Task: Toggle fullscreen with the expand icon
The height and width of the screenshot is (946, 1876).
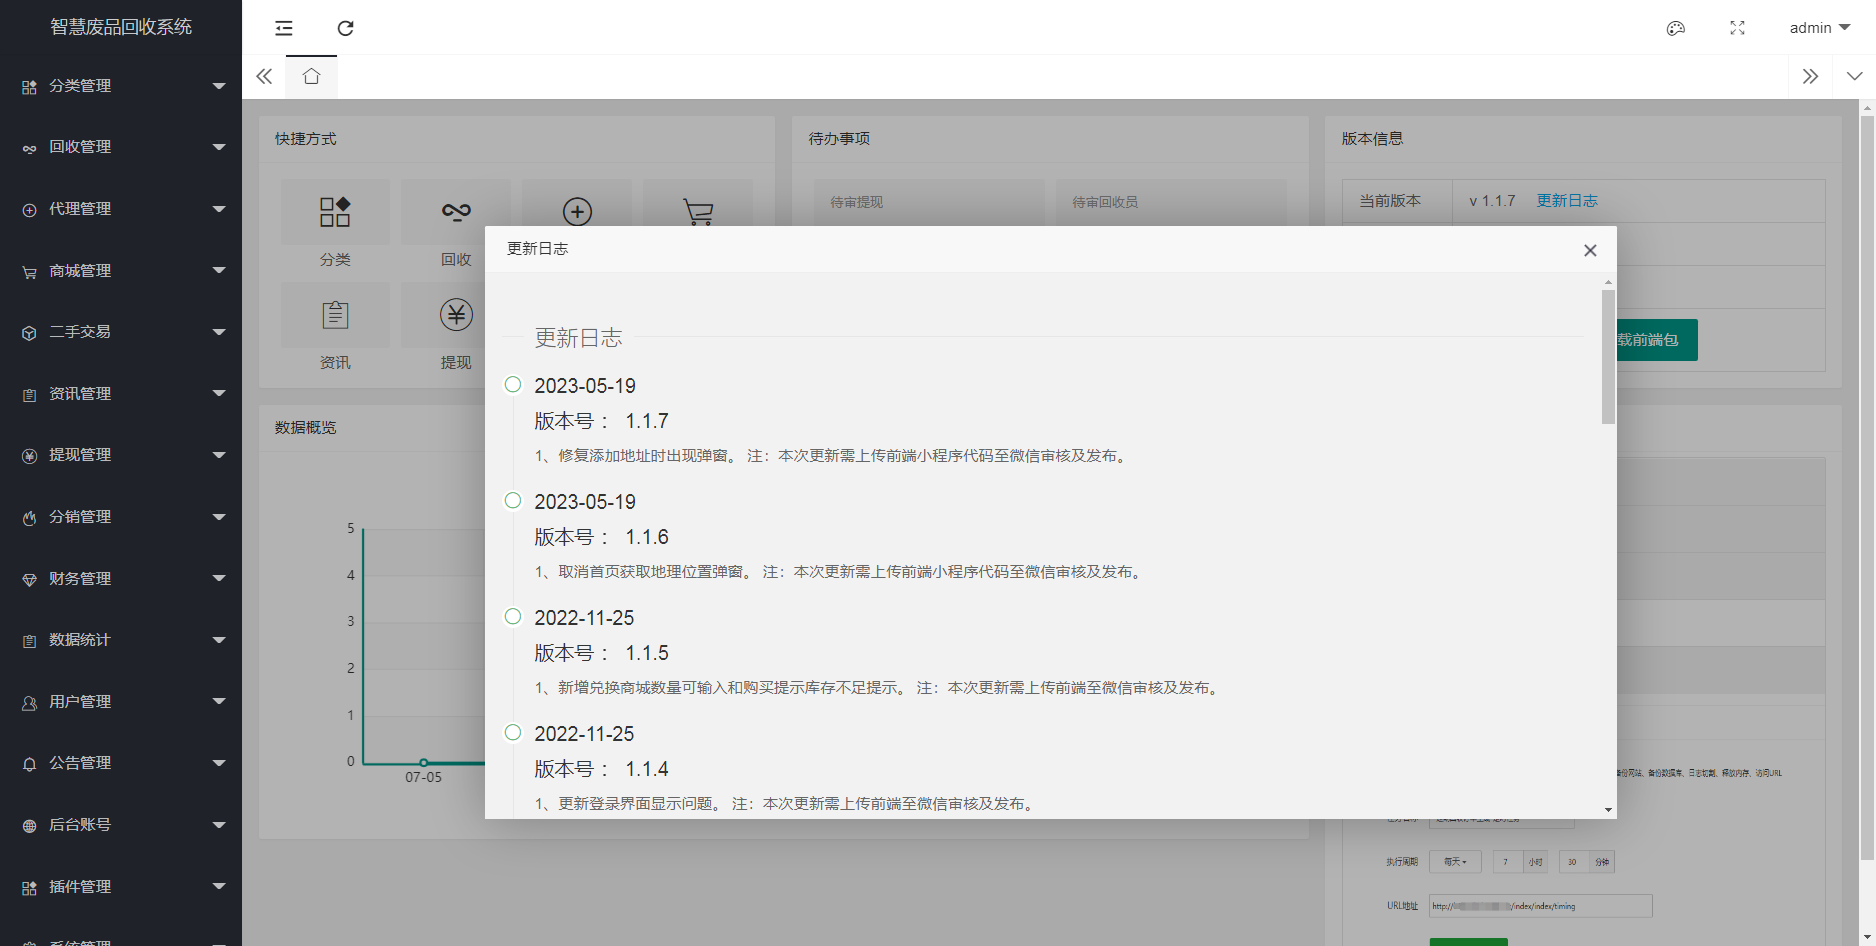Action: [x=1737, y=28]
